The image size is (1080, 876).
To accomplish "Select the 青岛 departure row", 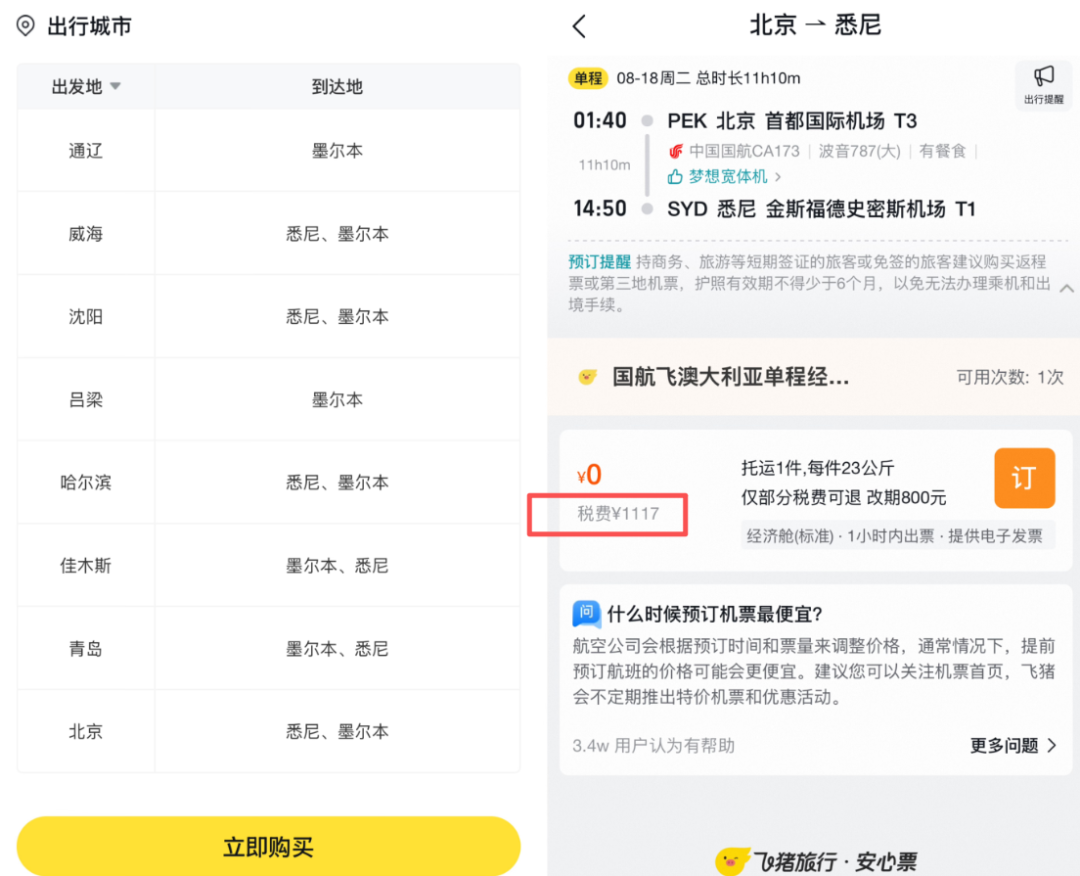I will click(268, 648).
